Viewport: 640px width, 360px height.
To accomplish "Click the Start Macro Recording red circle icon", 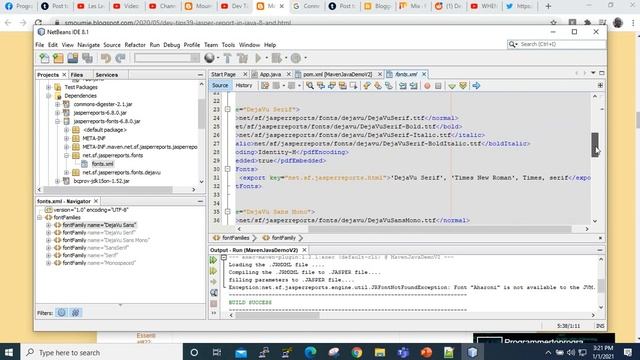I will (x=427, y=86).
